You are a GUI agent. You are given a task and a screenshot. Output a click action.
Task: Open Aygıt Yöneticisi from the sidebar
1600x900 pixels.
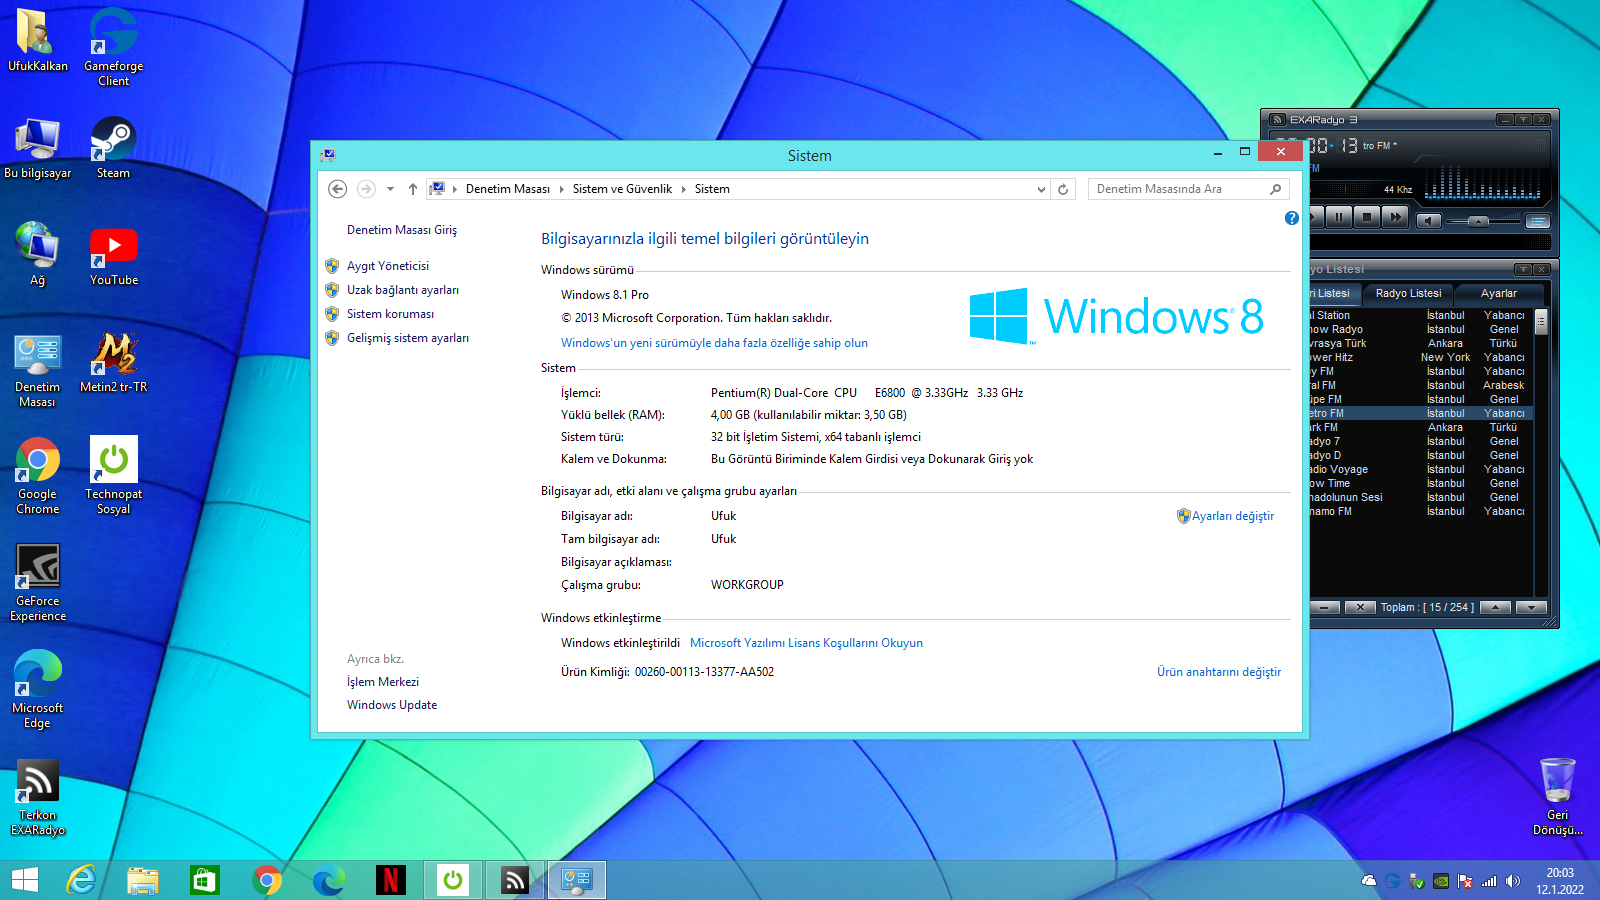pos(388,266)
